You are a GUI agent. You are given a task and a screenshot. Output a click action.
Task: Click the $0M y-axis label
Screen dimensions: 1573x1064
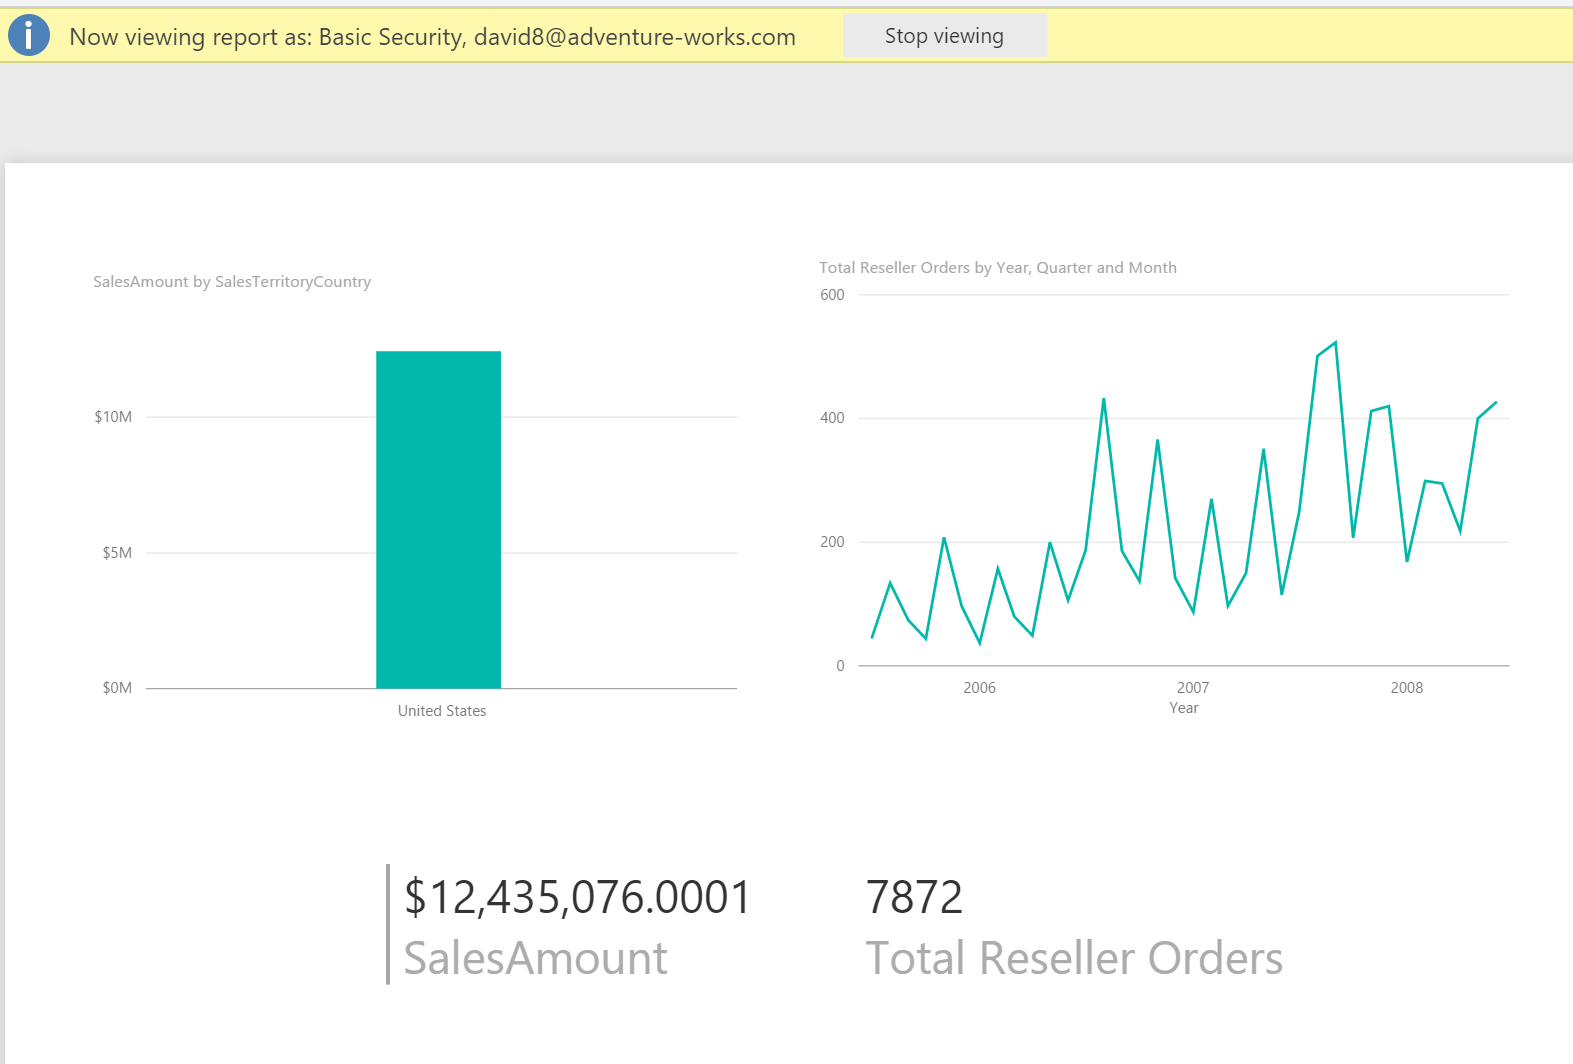[117, 688]
